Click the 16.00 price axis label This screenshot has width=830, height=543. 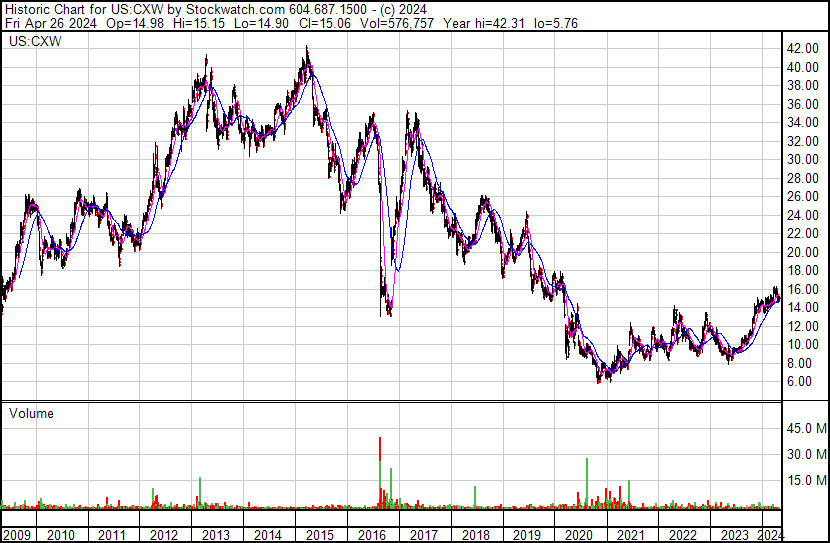pyautogui.click(x=803, y=289)
